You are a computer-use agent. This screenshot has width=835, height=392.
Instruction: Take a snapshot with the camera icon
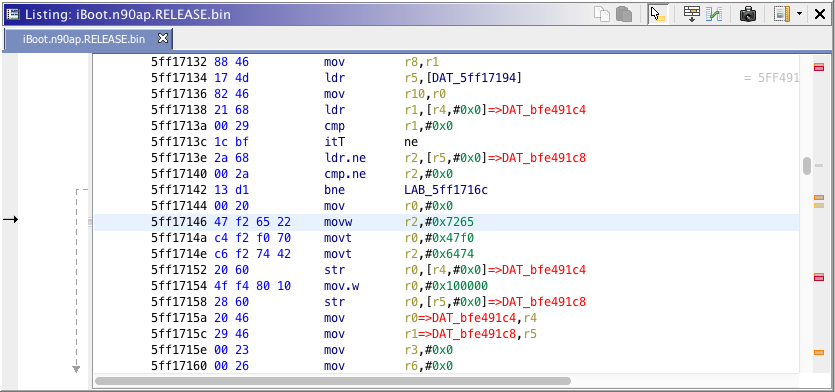click(748, 14)
